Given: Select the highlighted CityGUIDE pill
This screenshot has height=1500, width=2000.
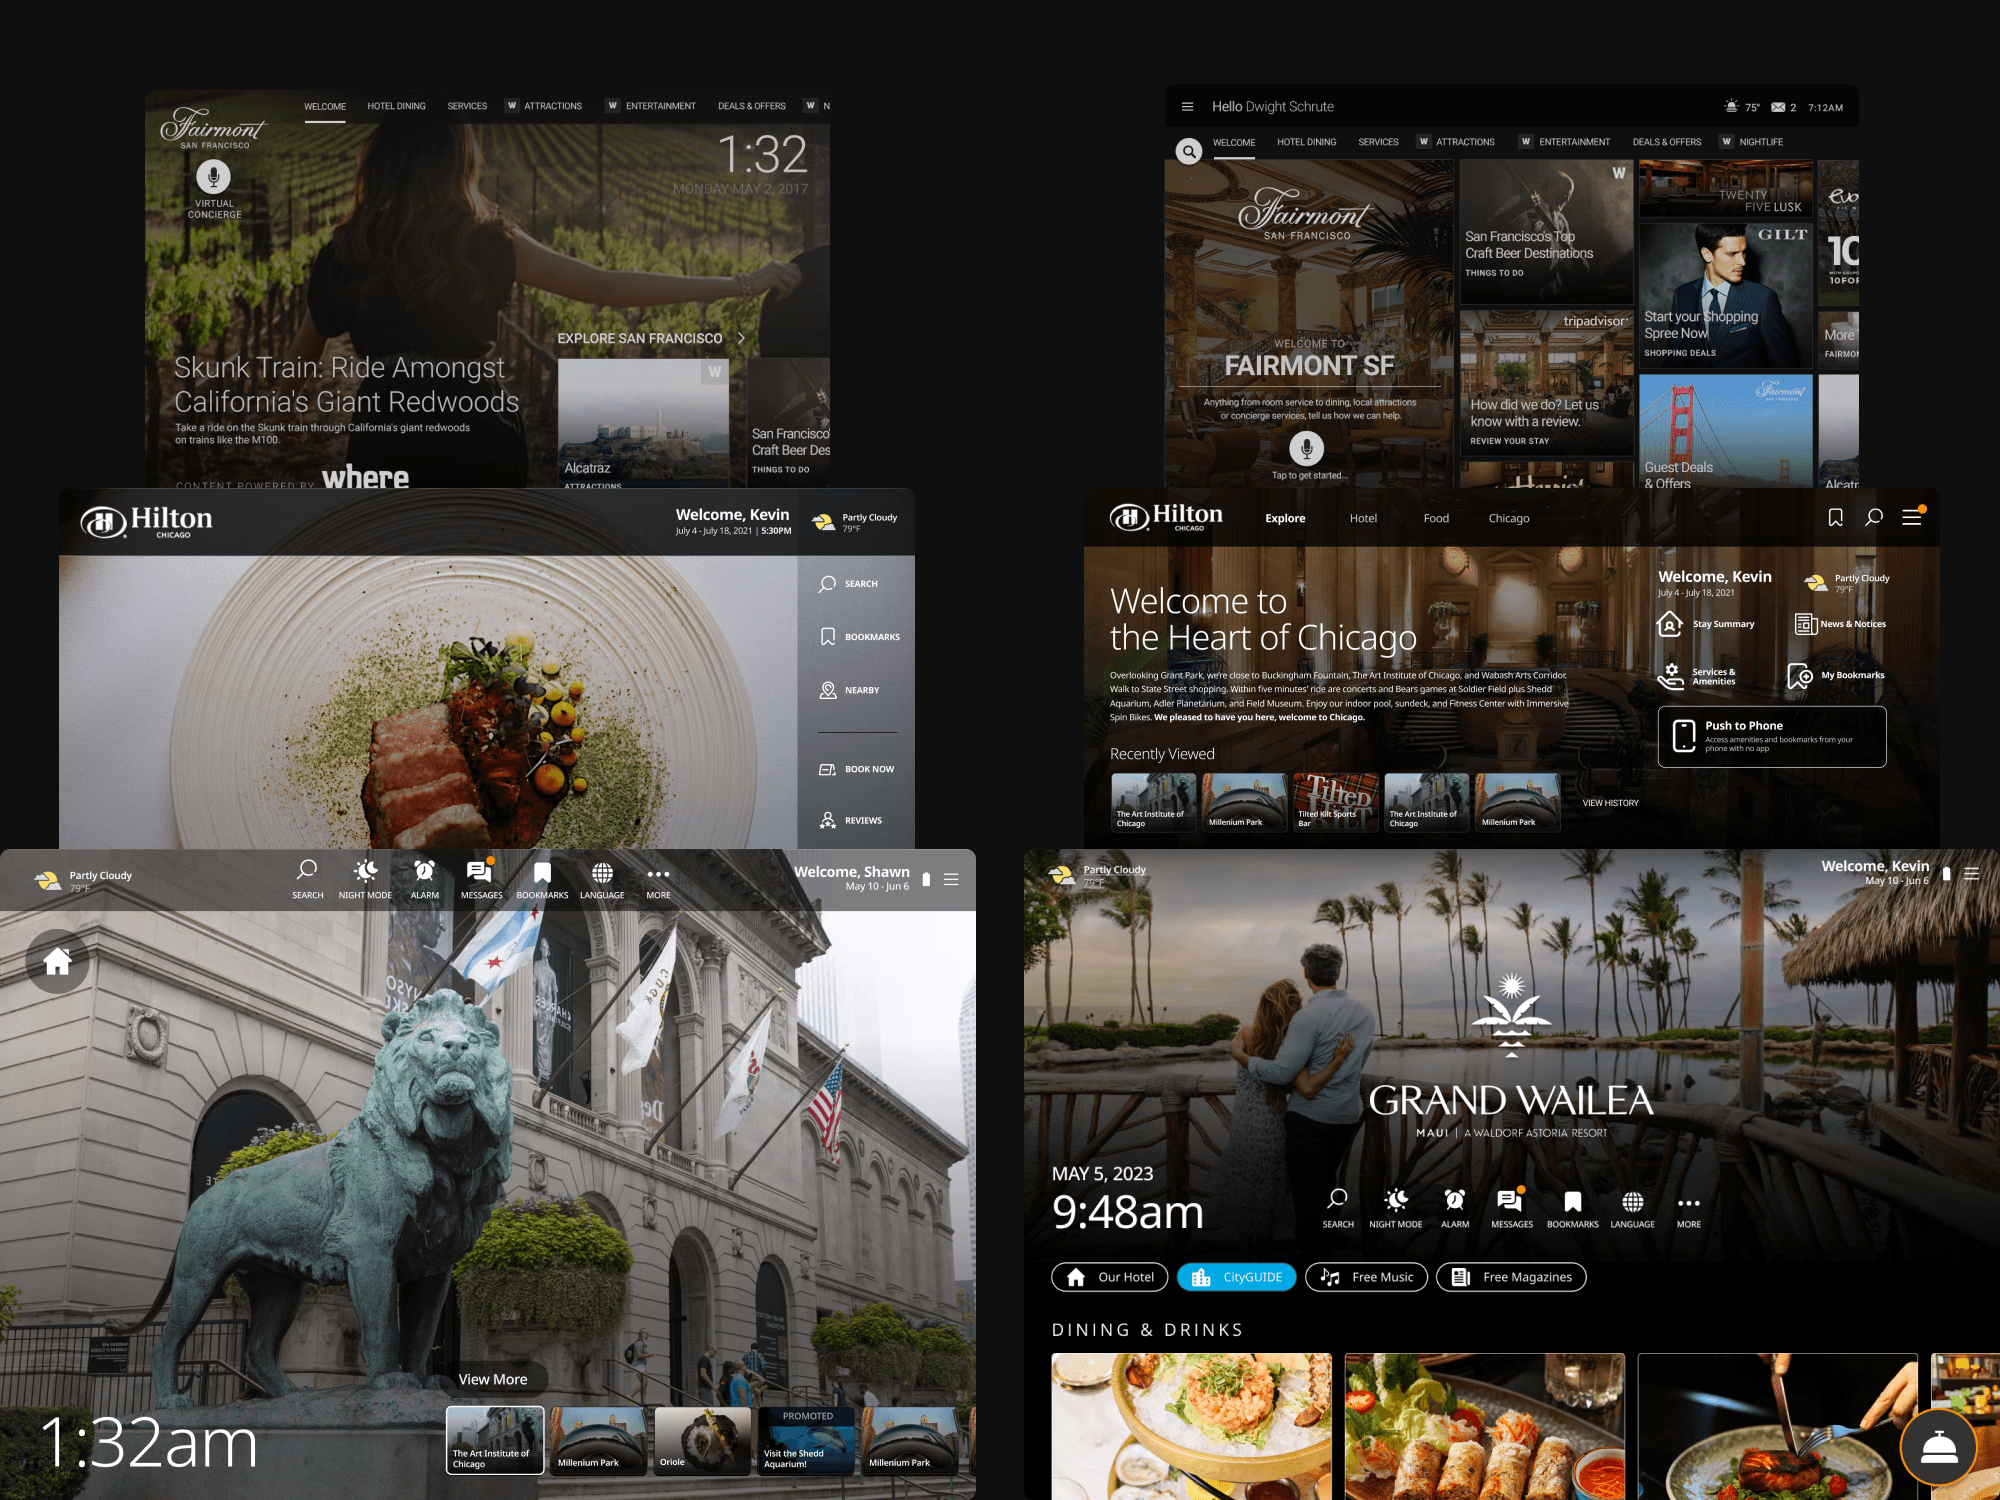Looking at the screenshot, I should 1236,1277.
